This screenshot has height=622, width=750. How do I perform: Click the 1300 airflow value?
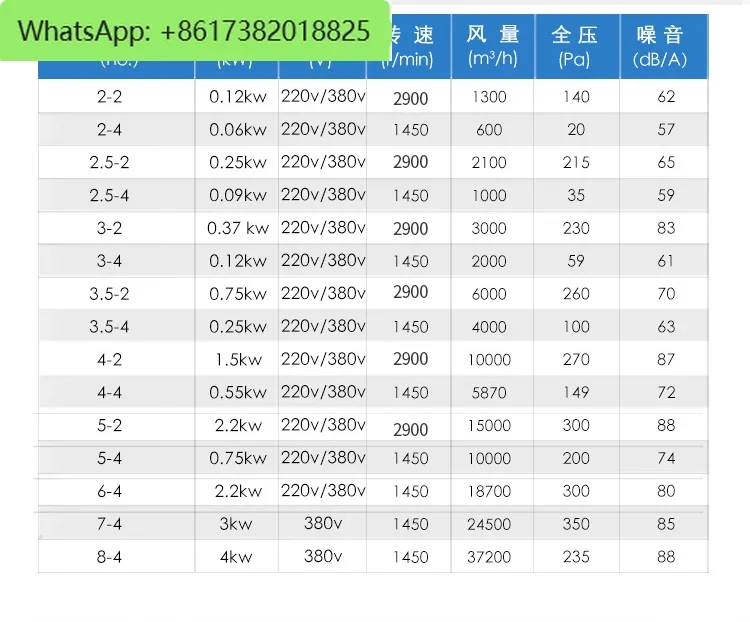[x=489, y=97]
